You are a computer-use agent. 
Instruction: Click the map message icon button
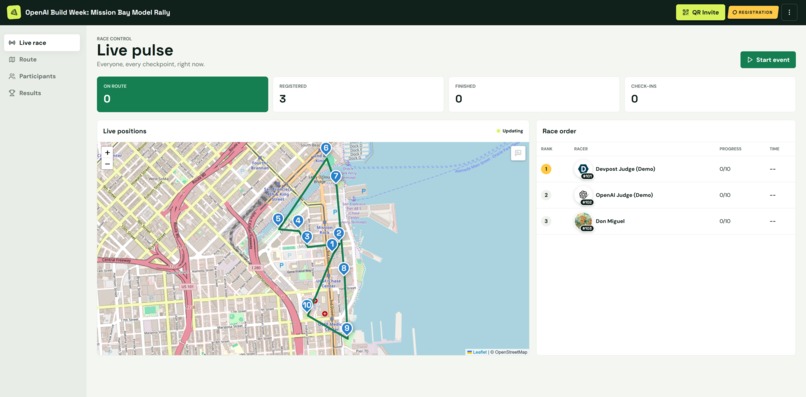(518, 153)
